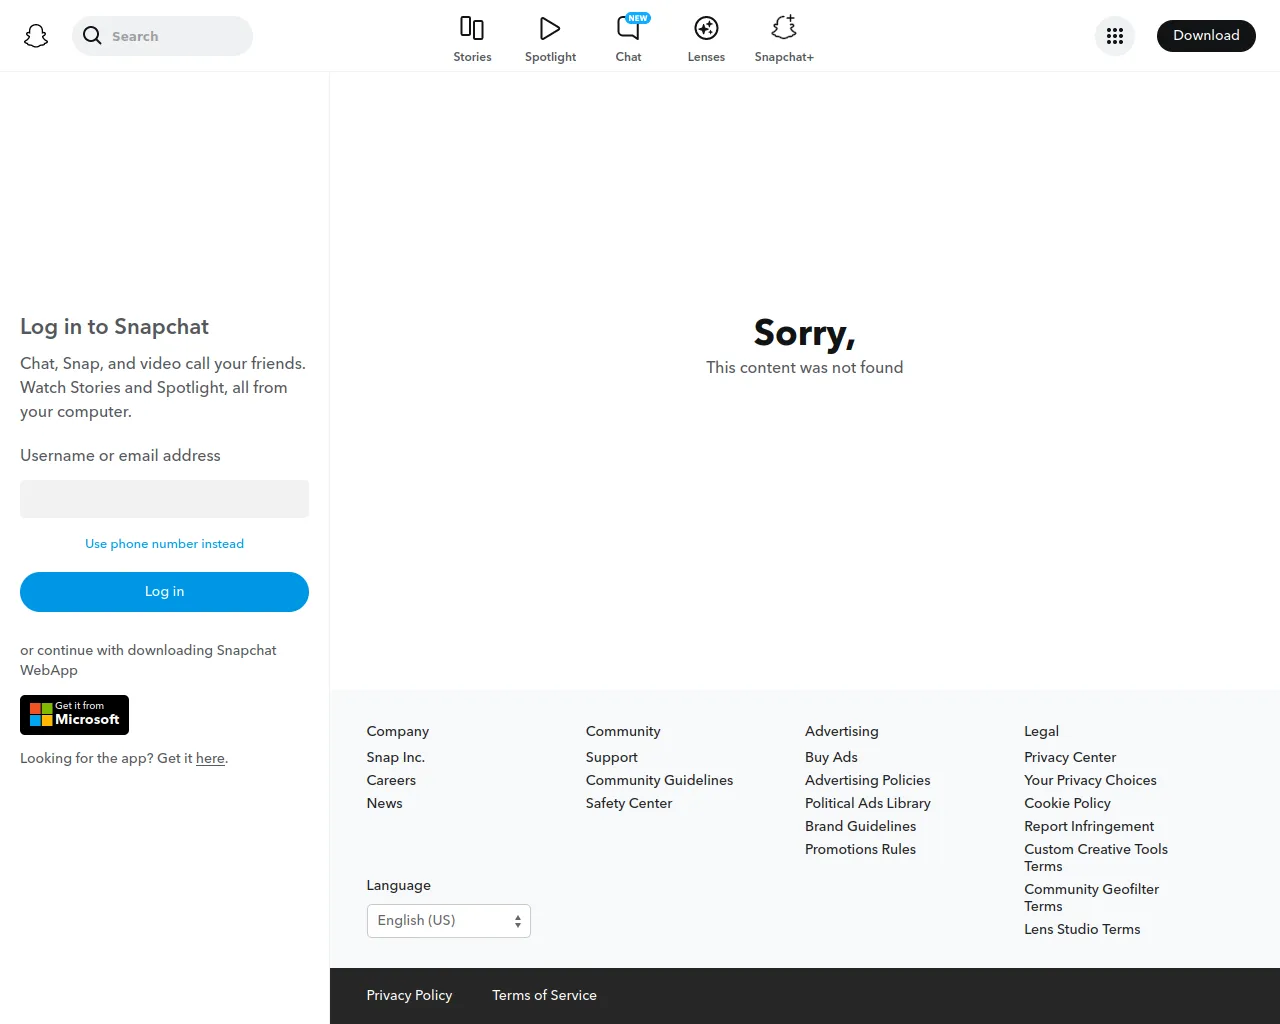
Task: Click the search magnifier icon
Action: click(x=92, y=36)
